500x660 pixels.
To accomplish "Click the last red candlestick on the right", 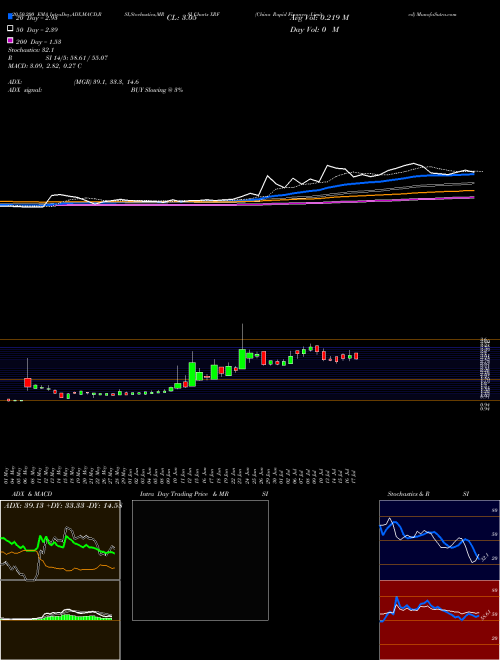I will point(356,356).
